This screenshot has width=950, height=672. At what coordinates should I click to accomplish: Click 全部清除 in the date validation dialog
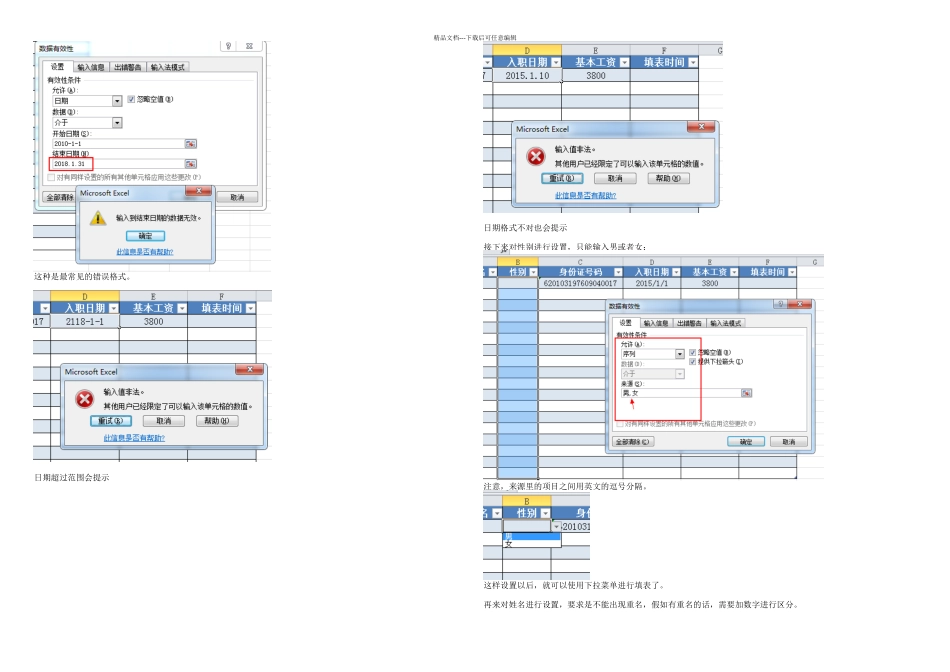point(59,198)
